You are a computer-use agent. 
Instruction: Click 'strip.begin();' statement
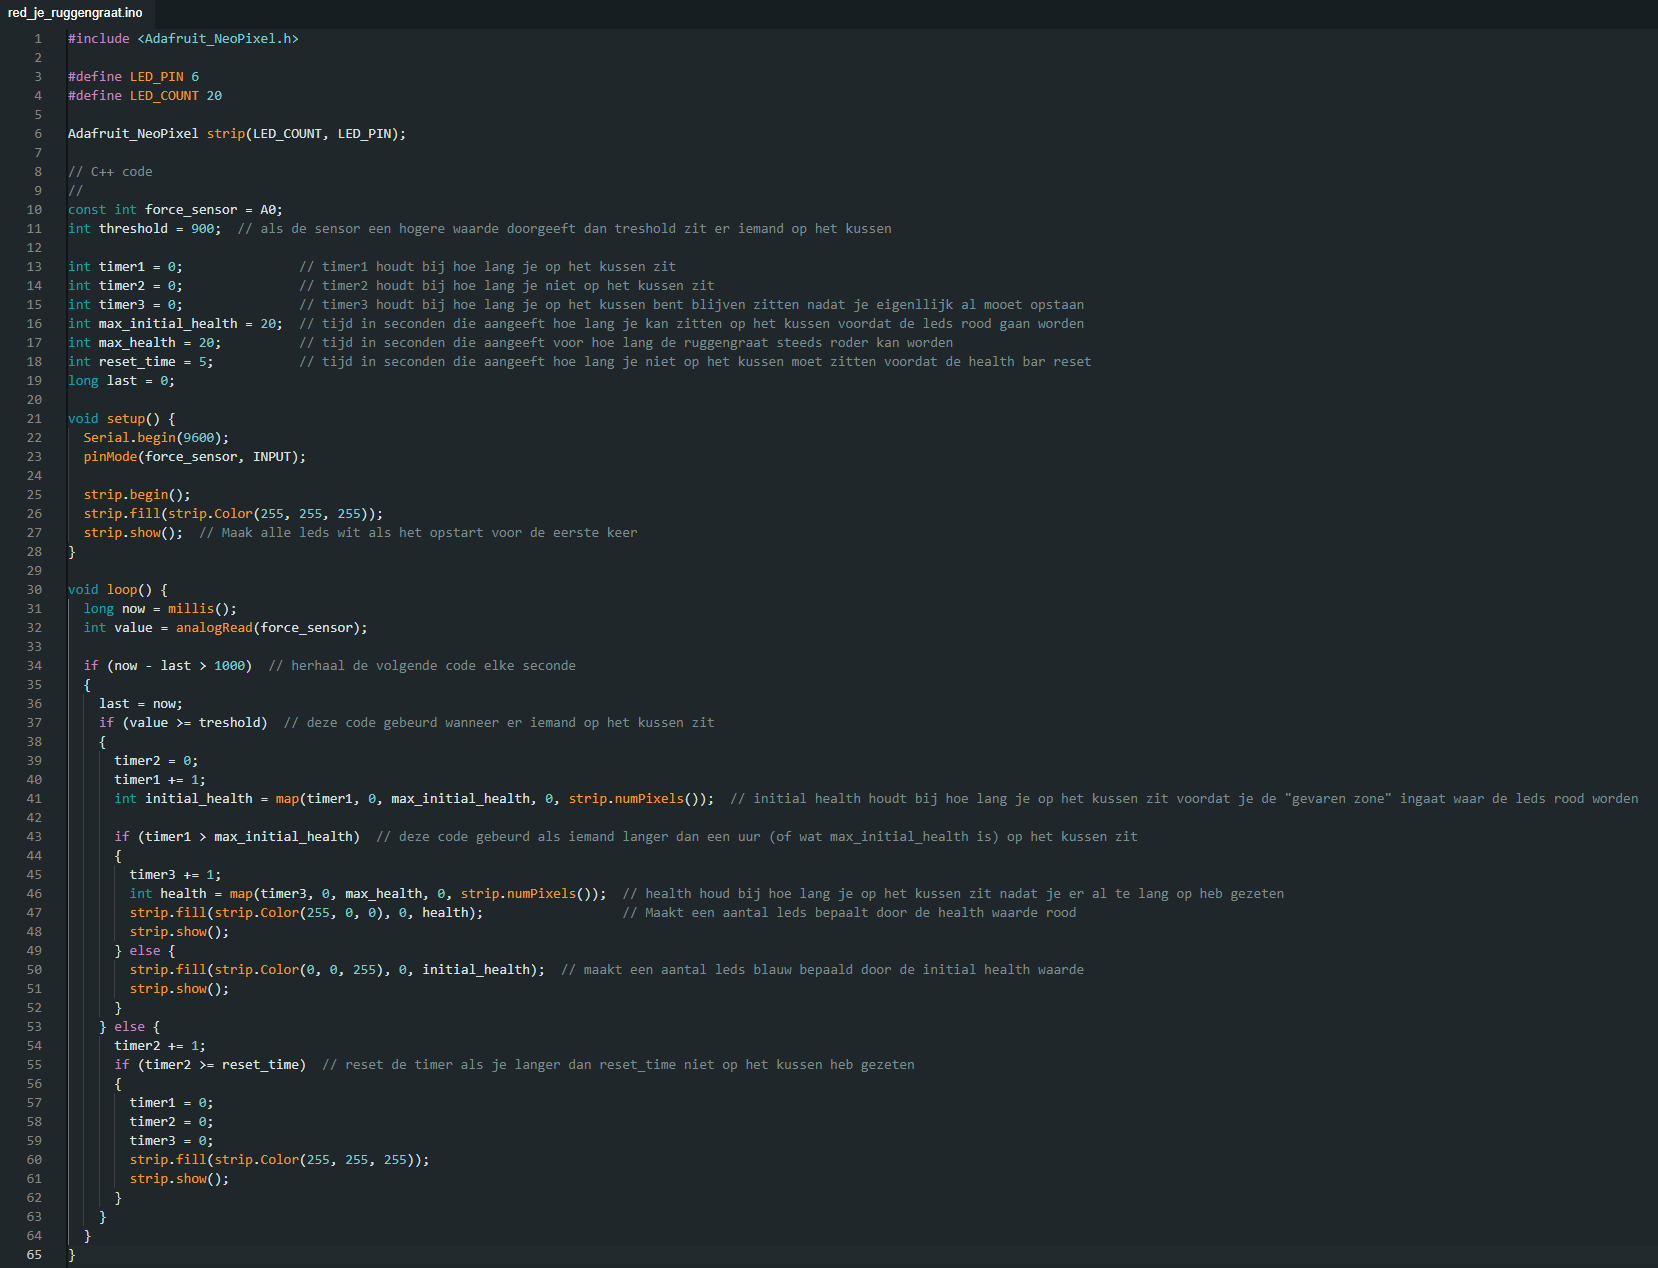[x=137, y=495]
